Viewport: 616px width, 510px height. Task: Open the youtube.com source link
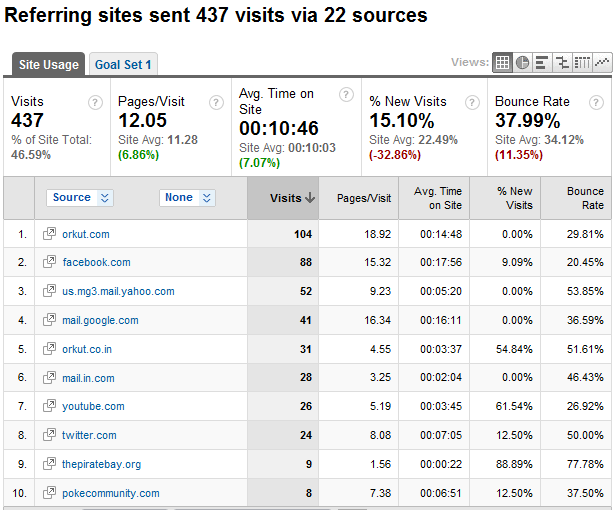(94, 407)
